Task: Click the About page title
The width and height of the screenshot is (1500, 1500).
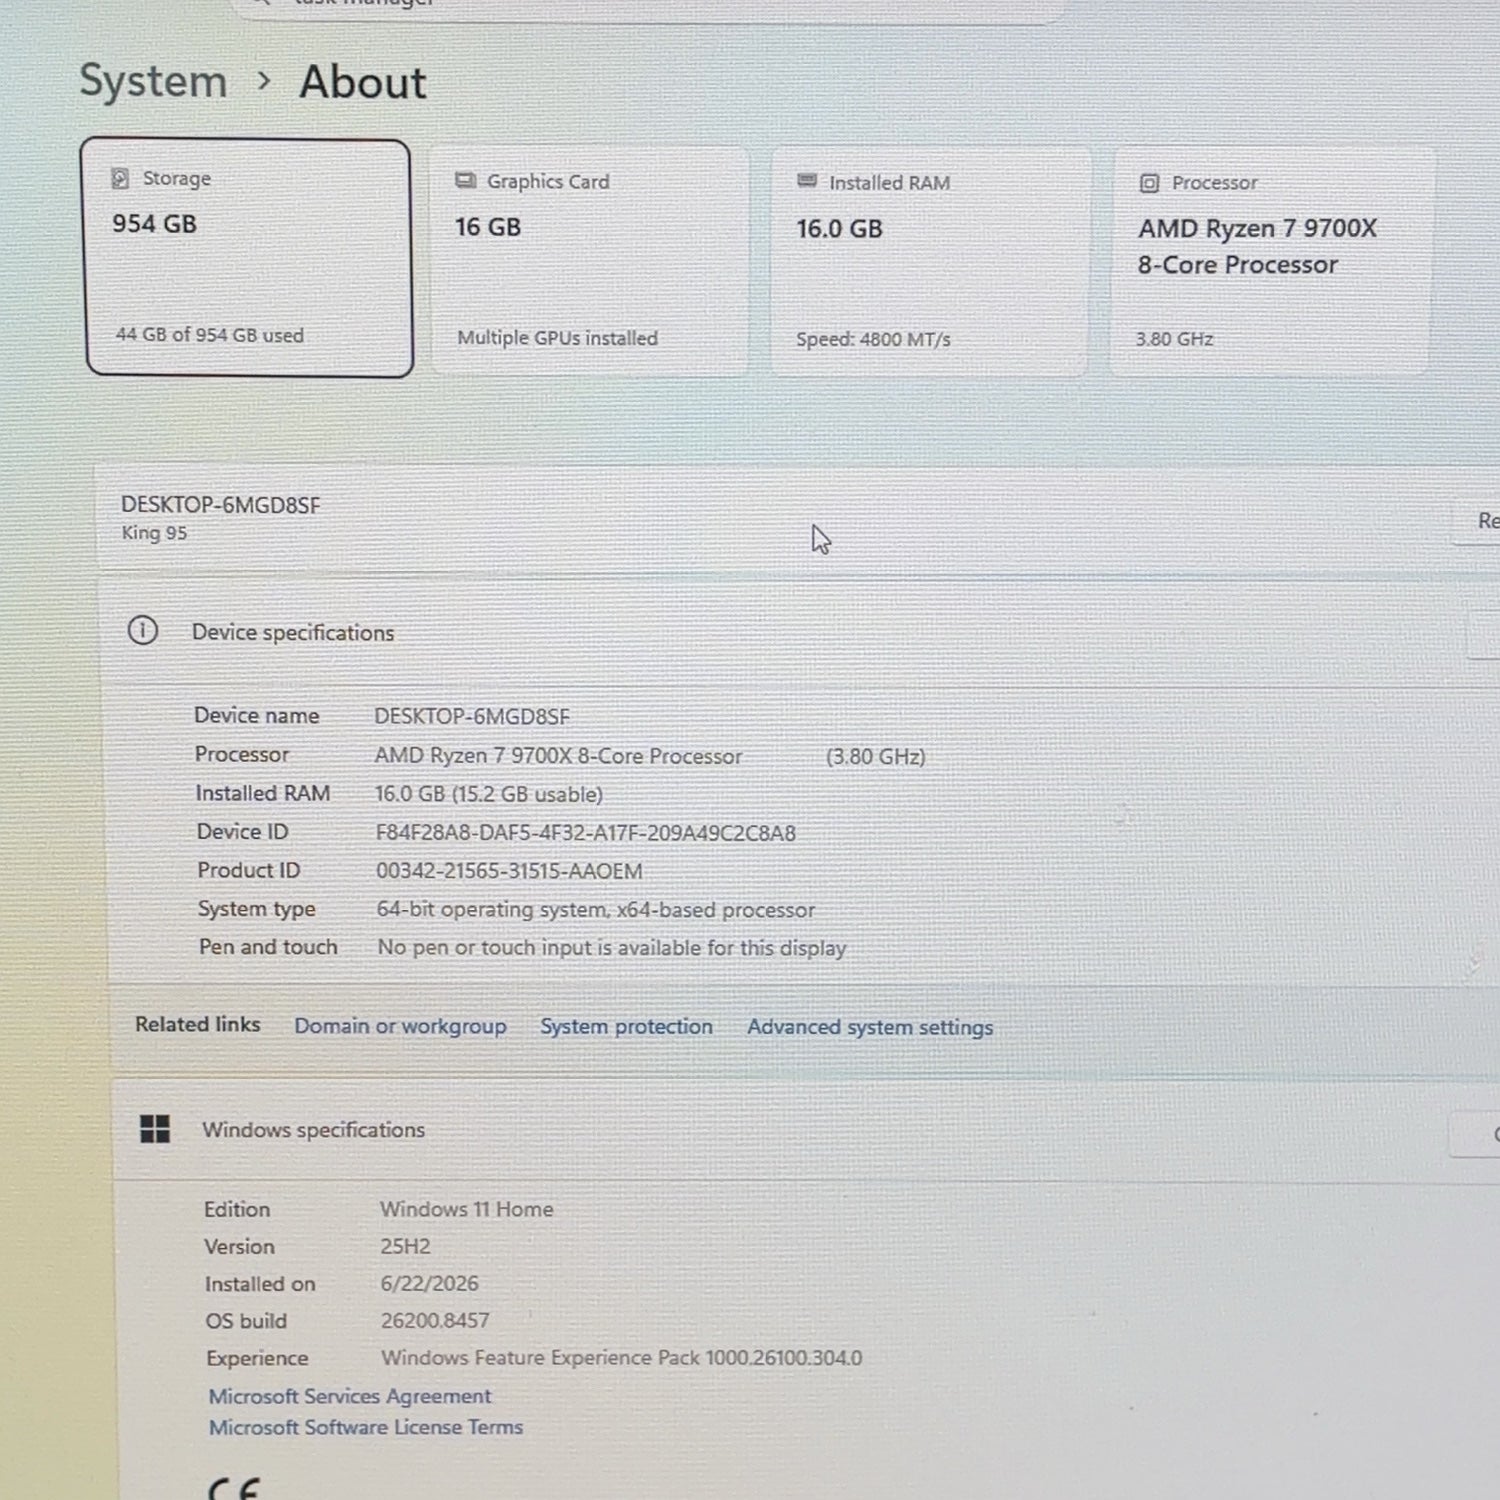Action: pos(363,82)
